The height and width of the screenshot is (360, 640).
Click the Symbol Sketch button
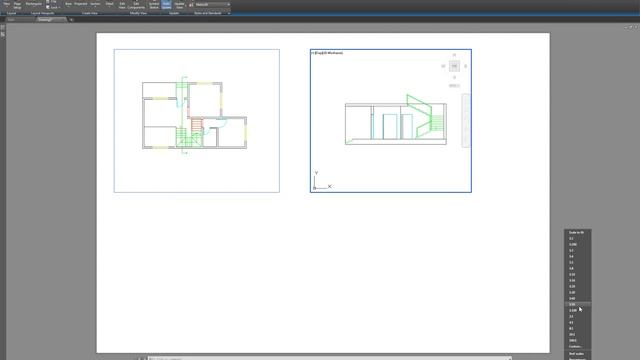click(x=154, y=5)
